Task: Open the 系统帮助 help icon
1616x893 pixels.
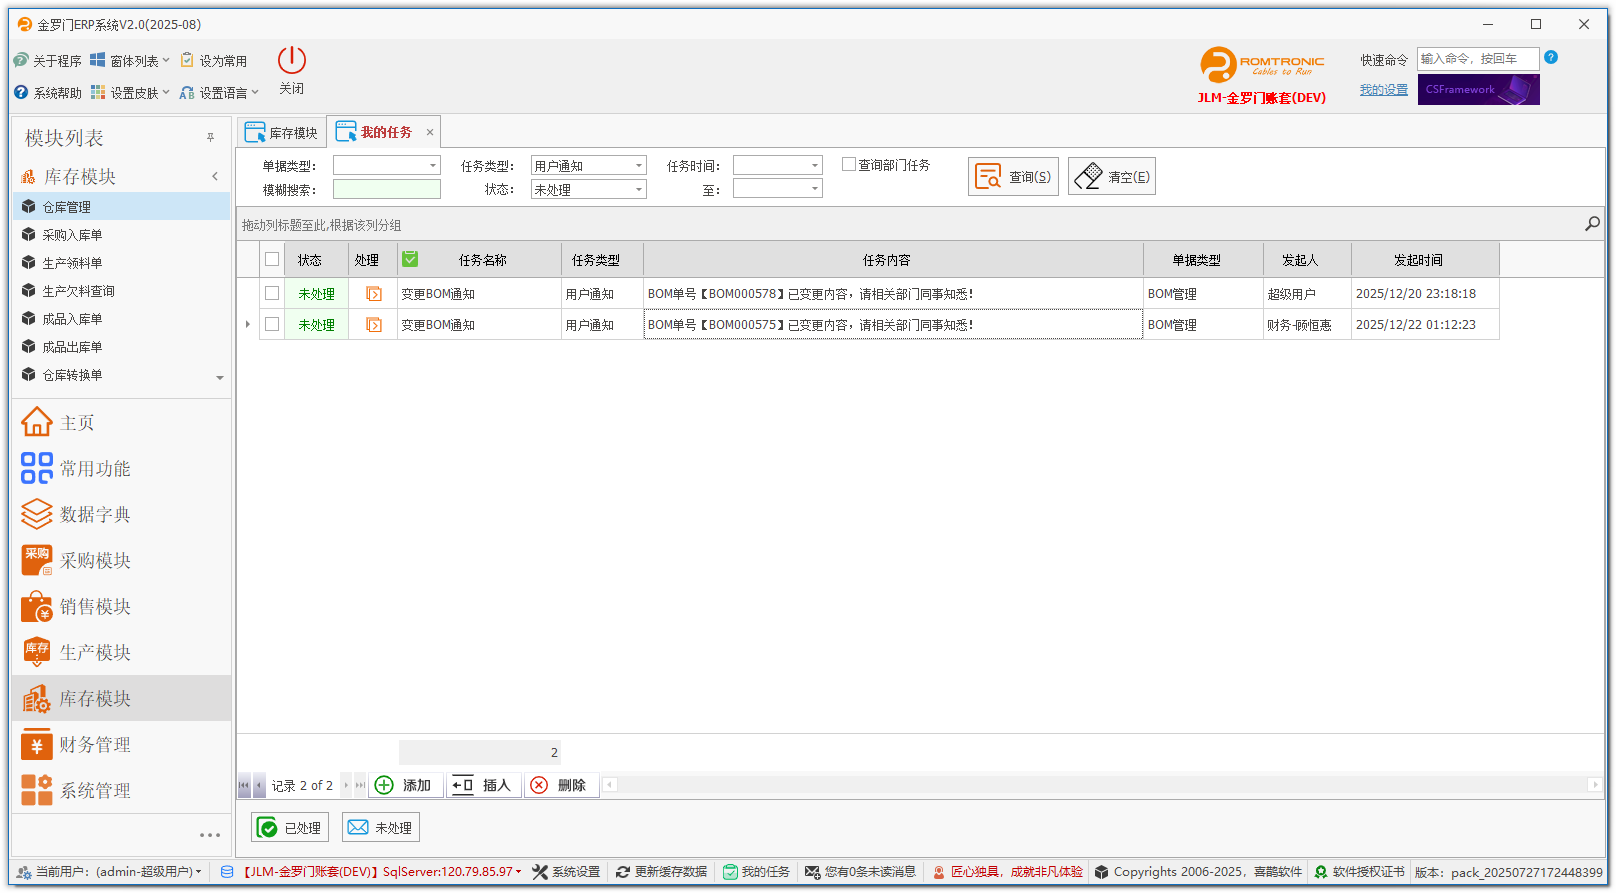Action: click(21, 92)
